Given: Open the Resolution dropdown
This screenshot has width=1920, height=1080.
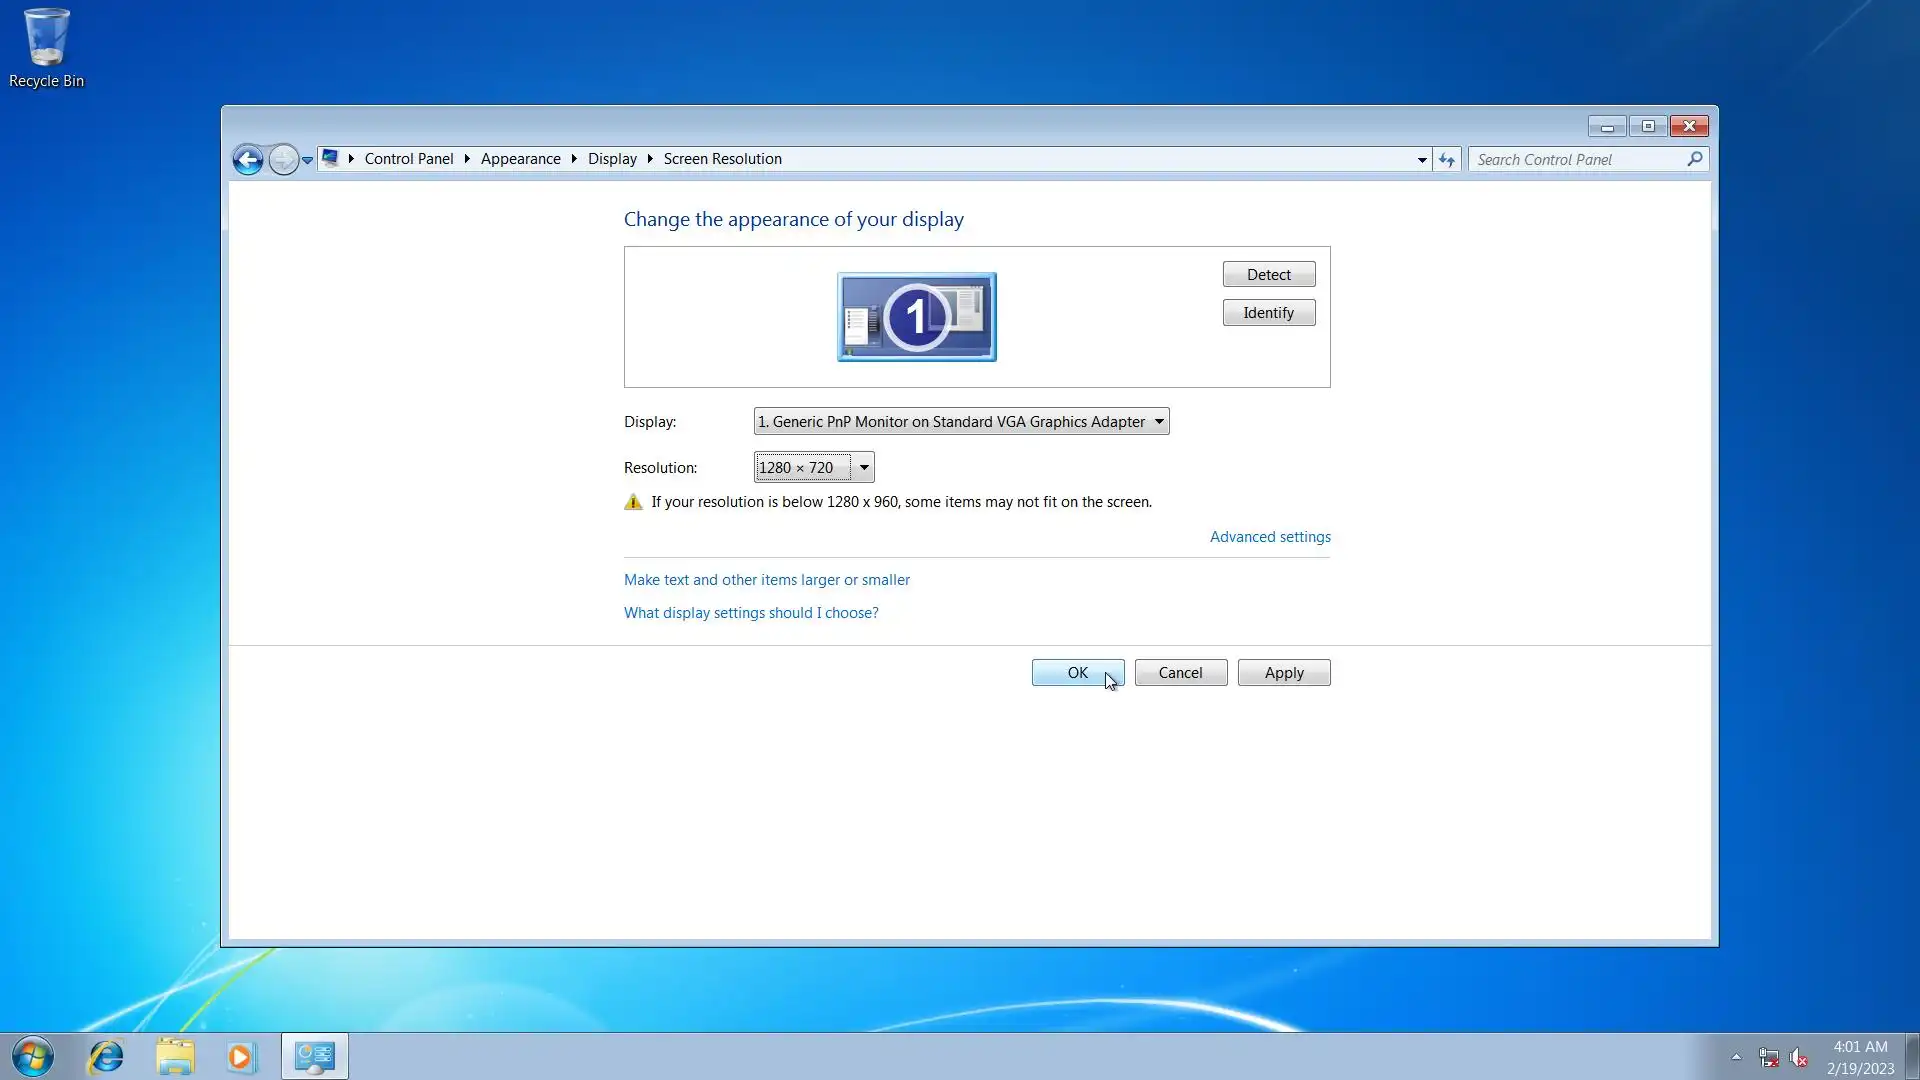Looking at the screenshot, I should [864, 468].
